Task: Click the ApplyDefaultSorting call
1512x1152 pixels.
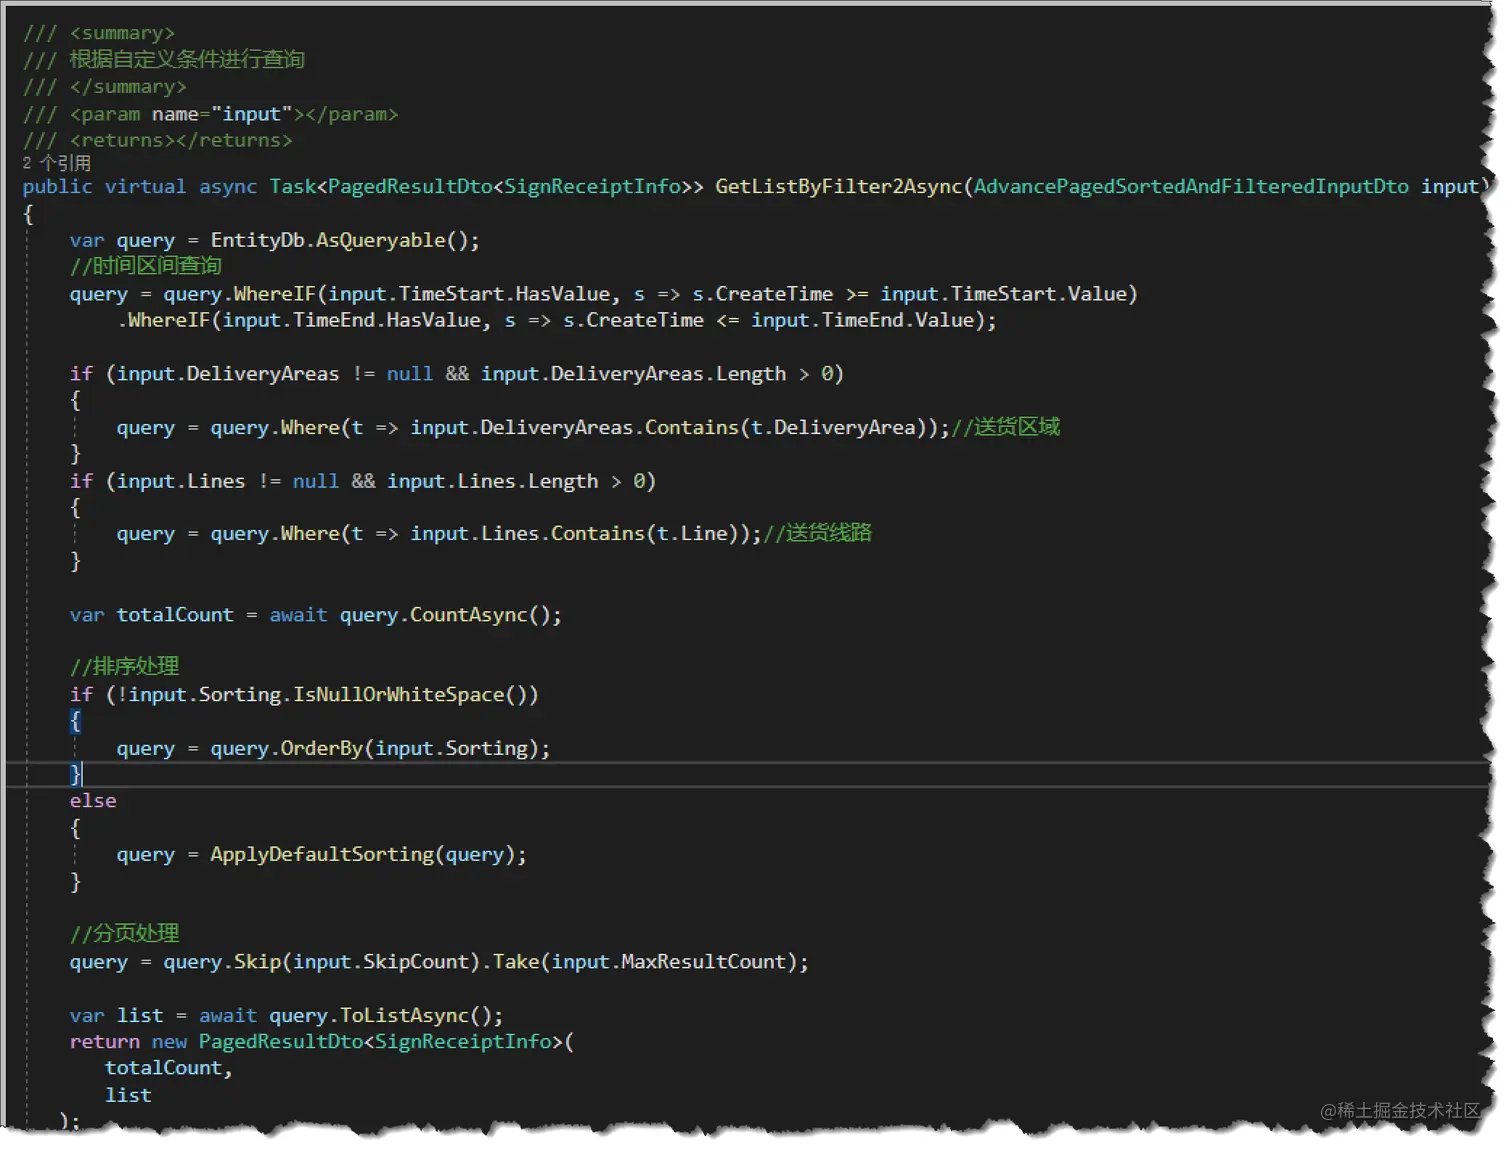Action: coord(322,854)
